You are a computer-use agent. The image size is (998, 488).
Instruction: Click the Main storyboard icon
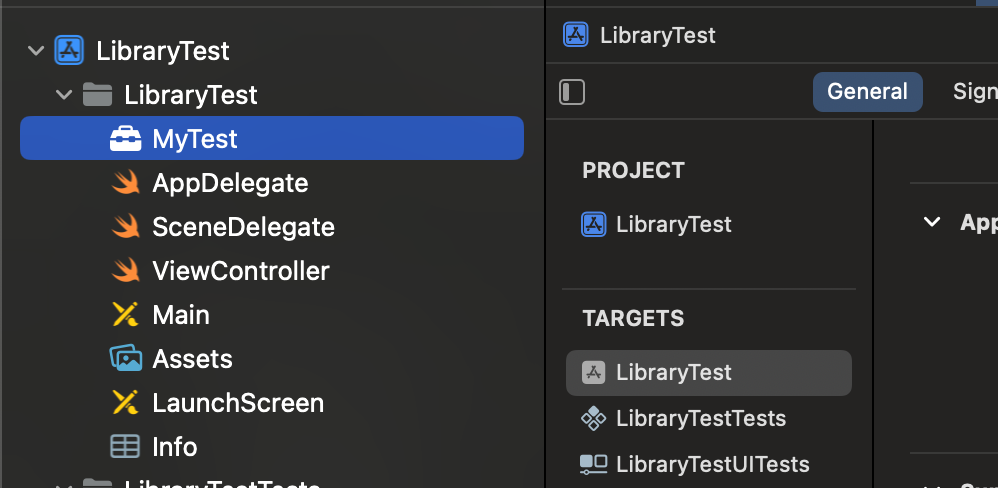point(126,315)
